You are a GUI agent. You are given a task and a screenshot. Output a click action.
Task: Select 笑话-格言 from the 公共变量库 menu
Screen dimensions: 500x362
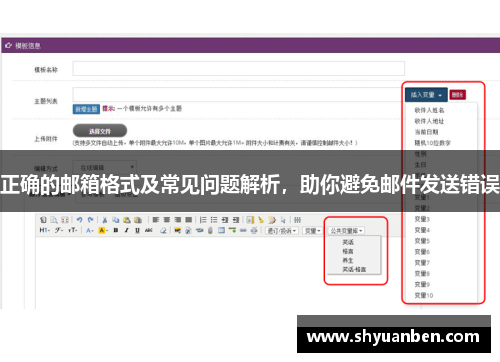(x=354, y=269)
